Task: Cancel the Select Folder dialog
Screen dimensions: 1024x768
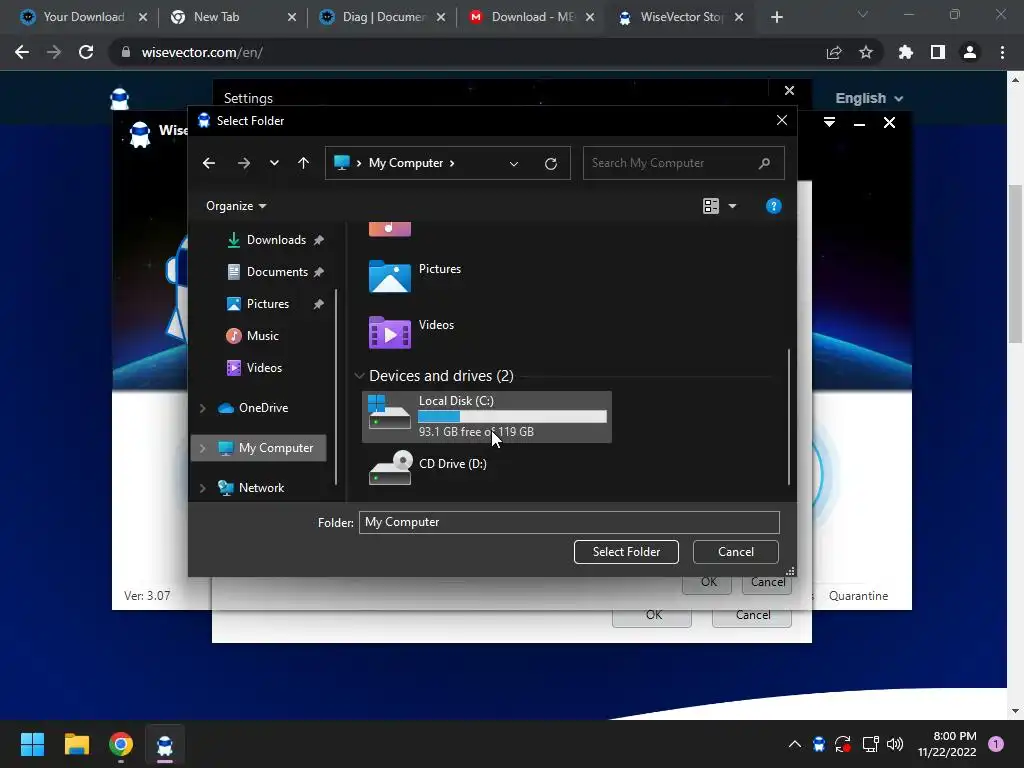Action: click(x=735, y=552)
